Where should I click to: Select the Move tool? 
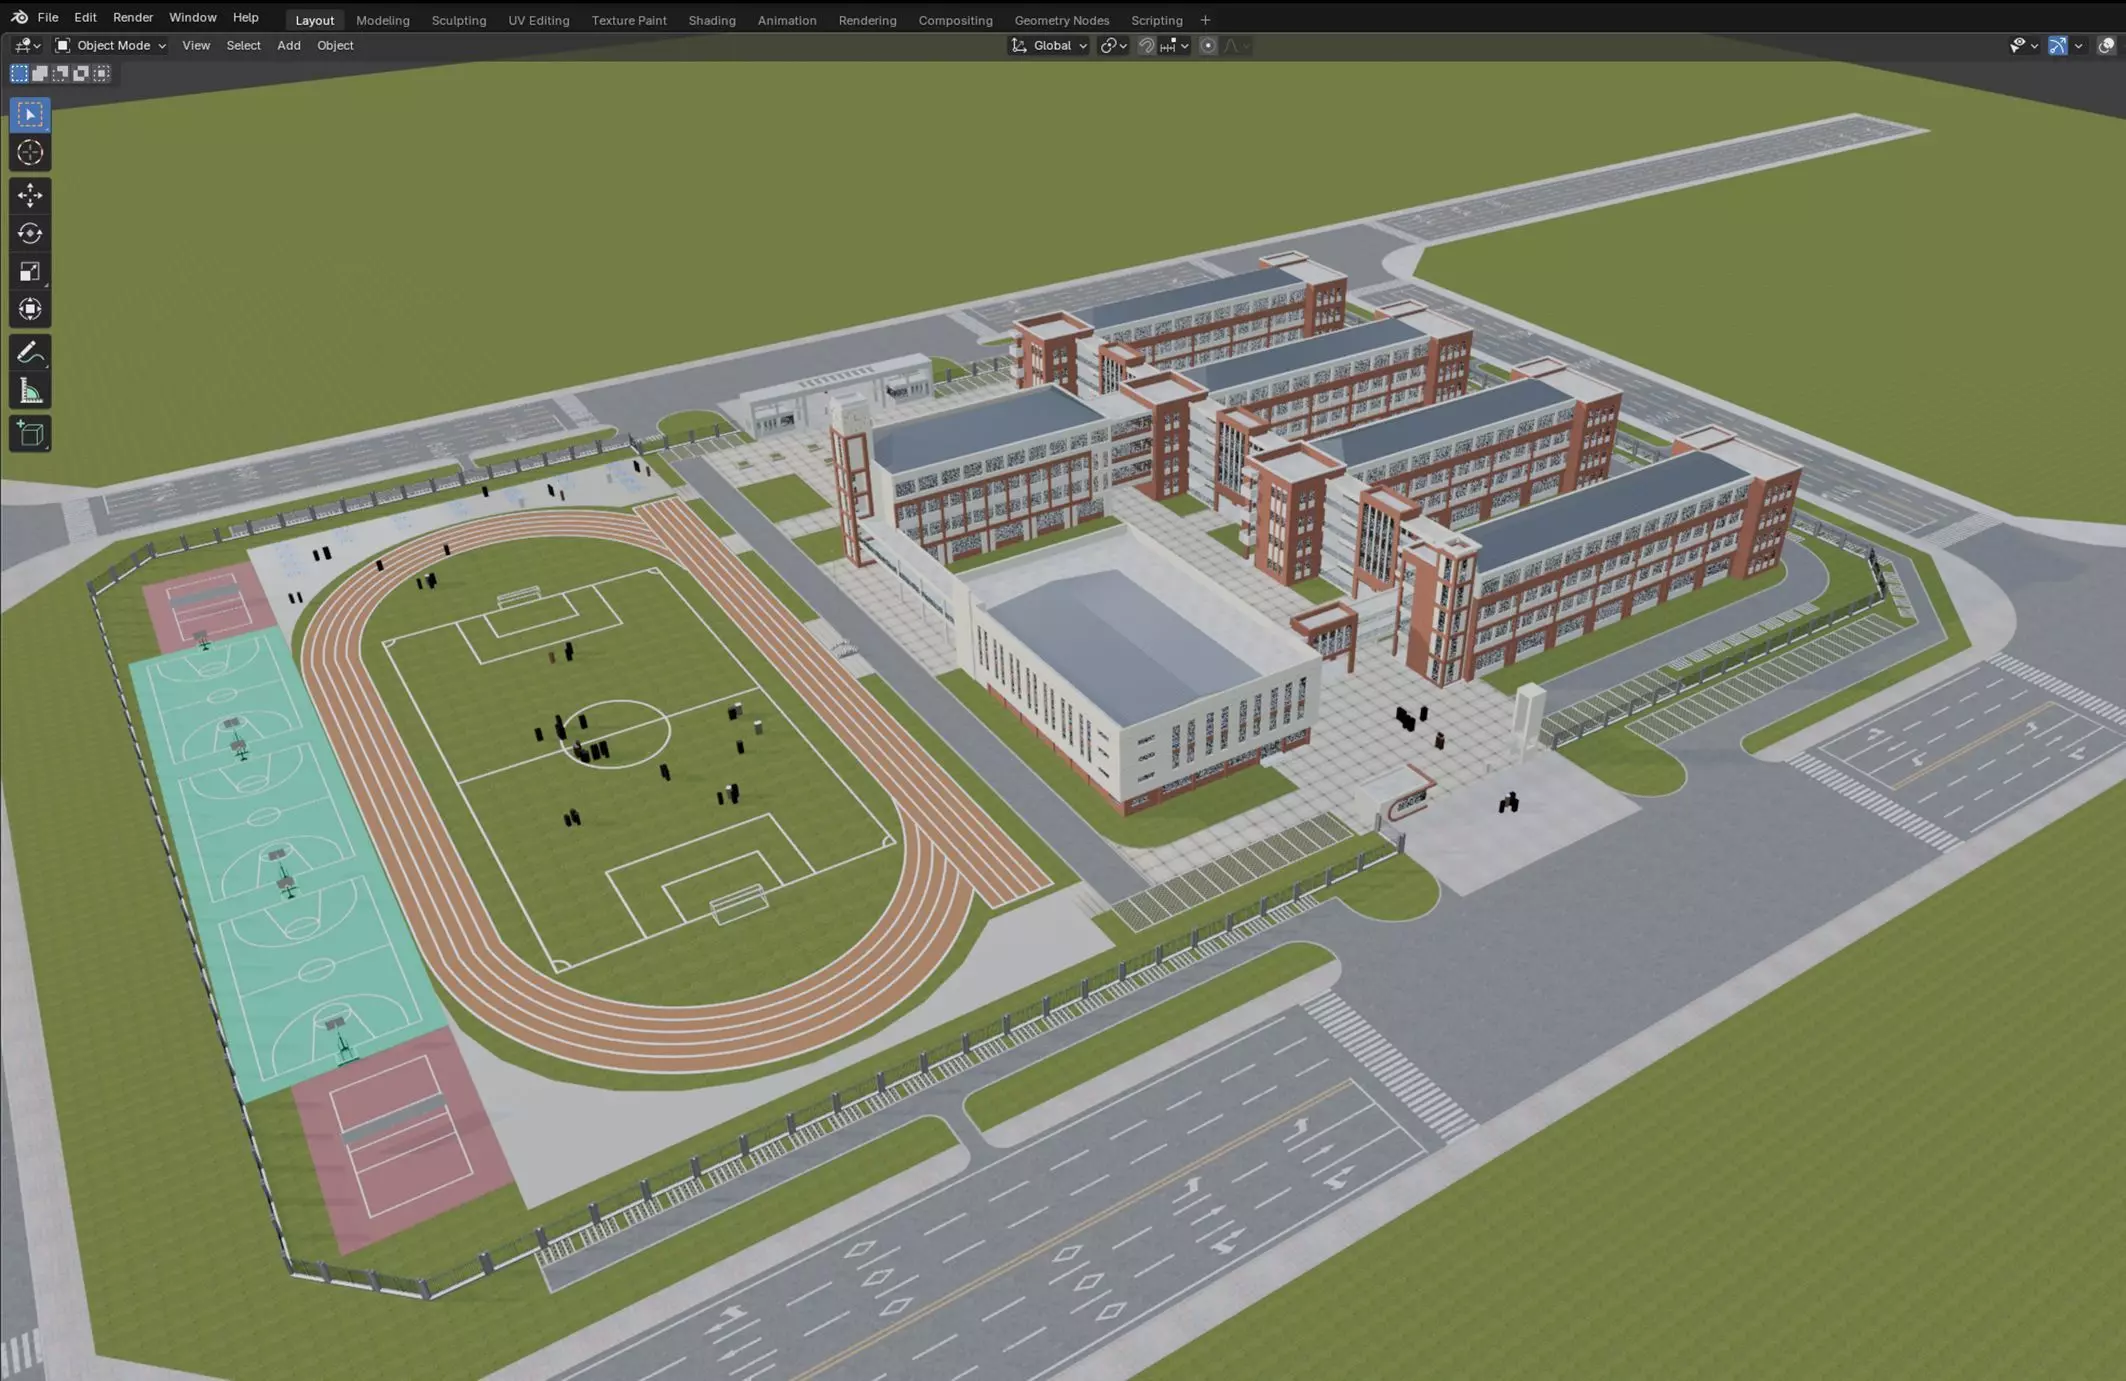[x=30, y=195]
